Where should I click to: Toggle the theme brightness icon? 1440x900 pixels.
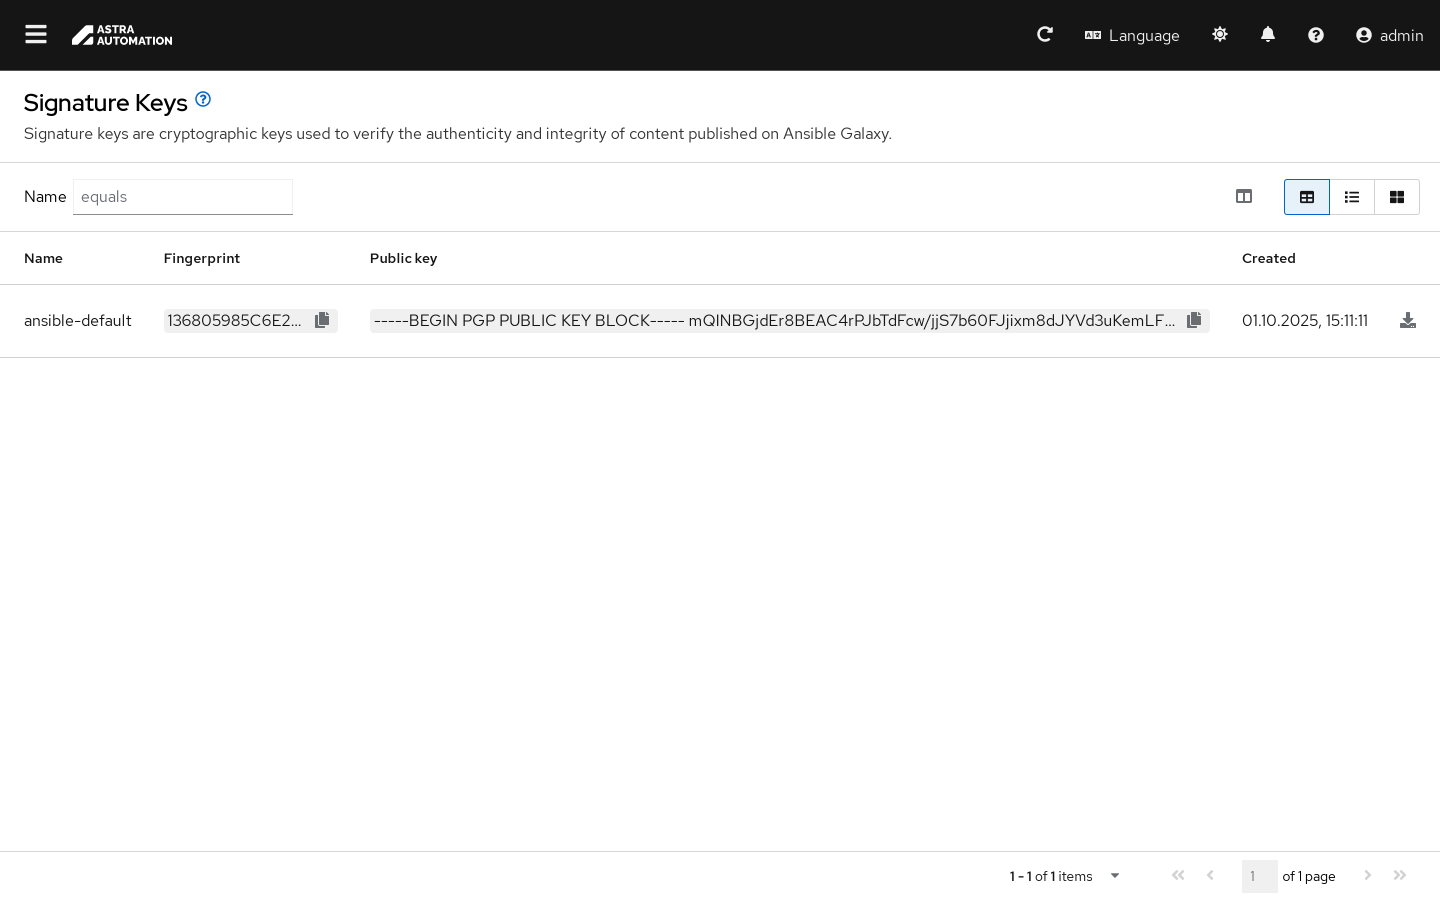(1220, 35)
